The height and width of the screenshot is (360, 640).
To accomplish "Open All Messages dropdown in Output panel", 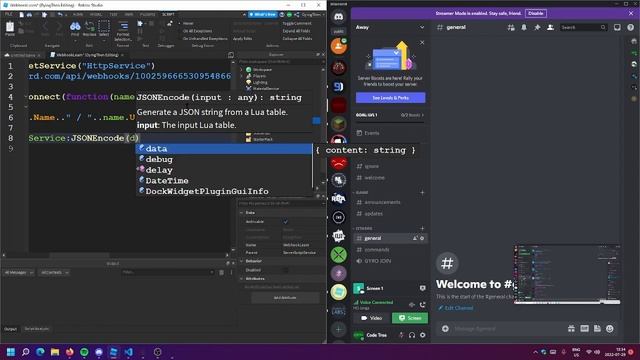I will (18, 272).
